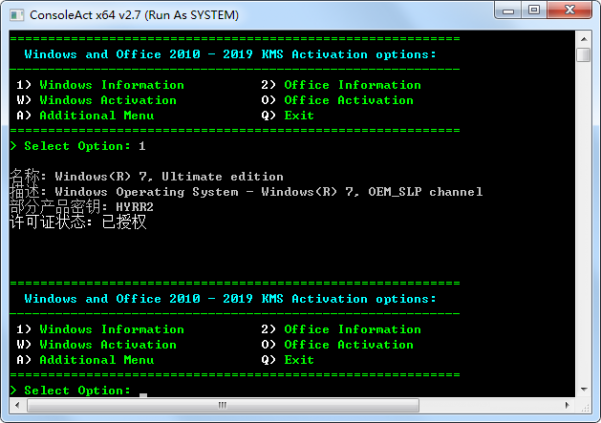601x423 pixels.
Task: Click the bottom Select Option prompt cursor
Action: 143,395
